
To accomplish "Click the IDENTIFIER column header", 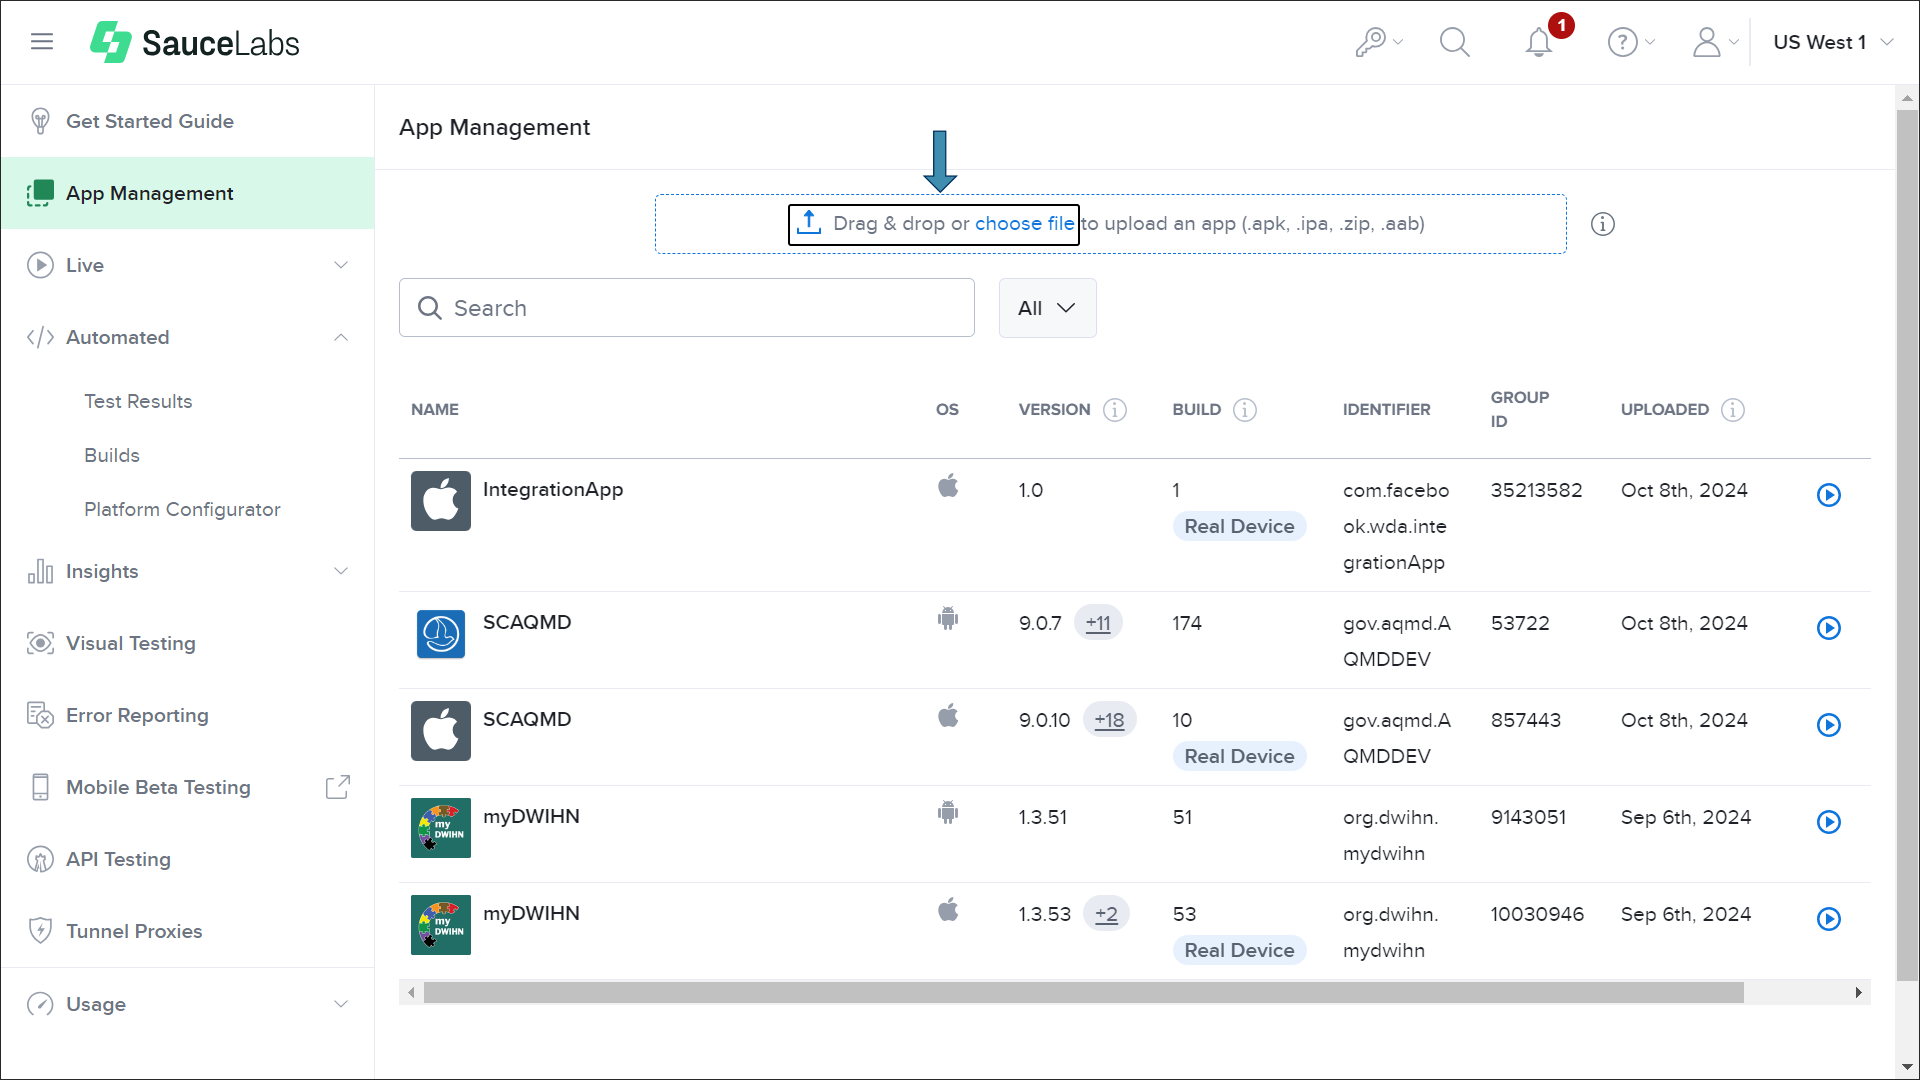I will [x=1386, y=410].
